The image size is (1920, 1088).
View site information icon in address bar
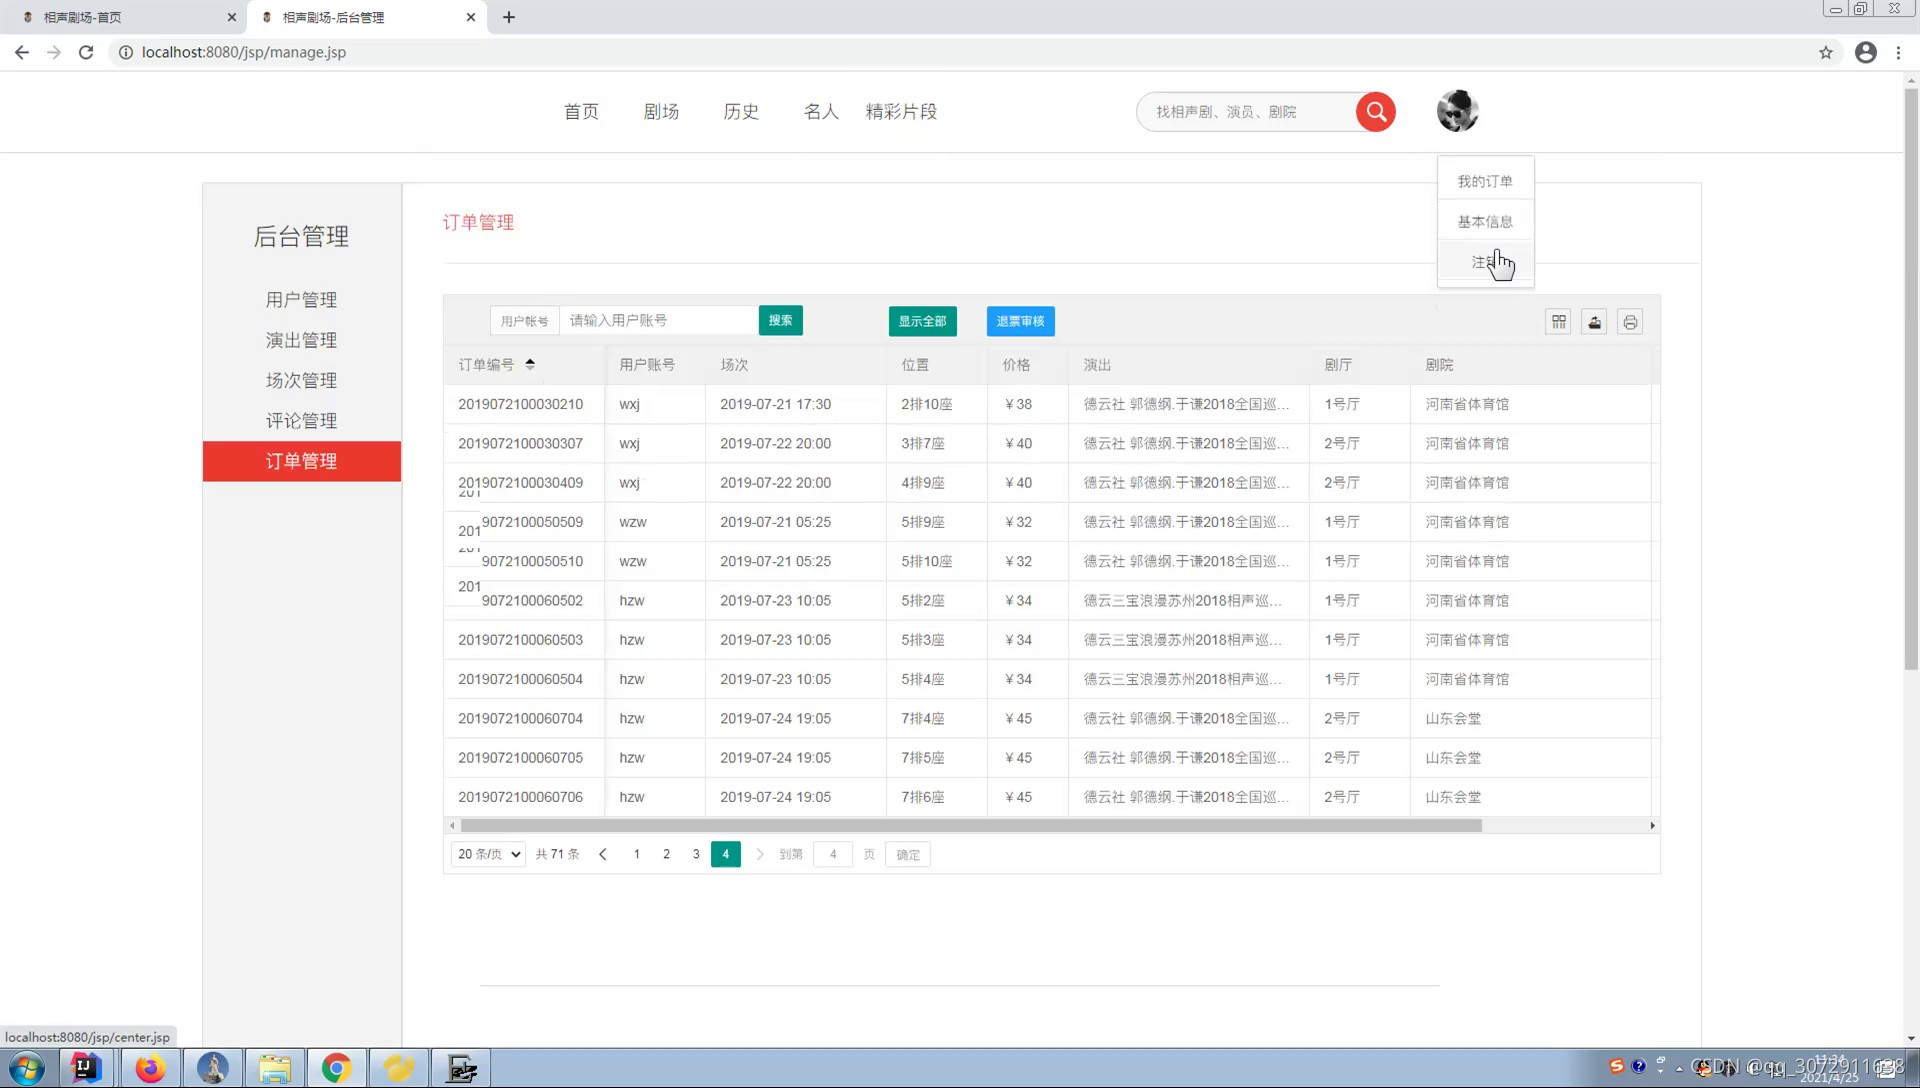tap(126, 52)
